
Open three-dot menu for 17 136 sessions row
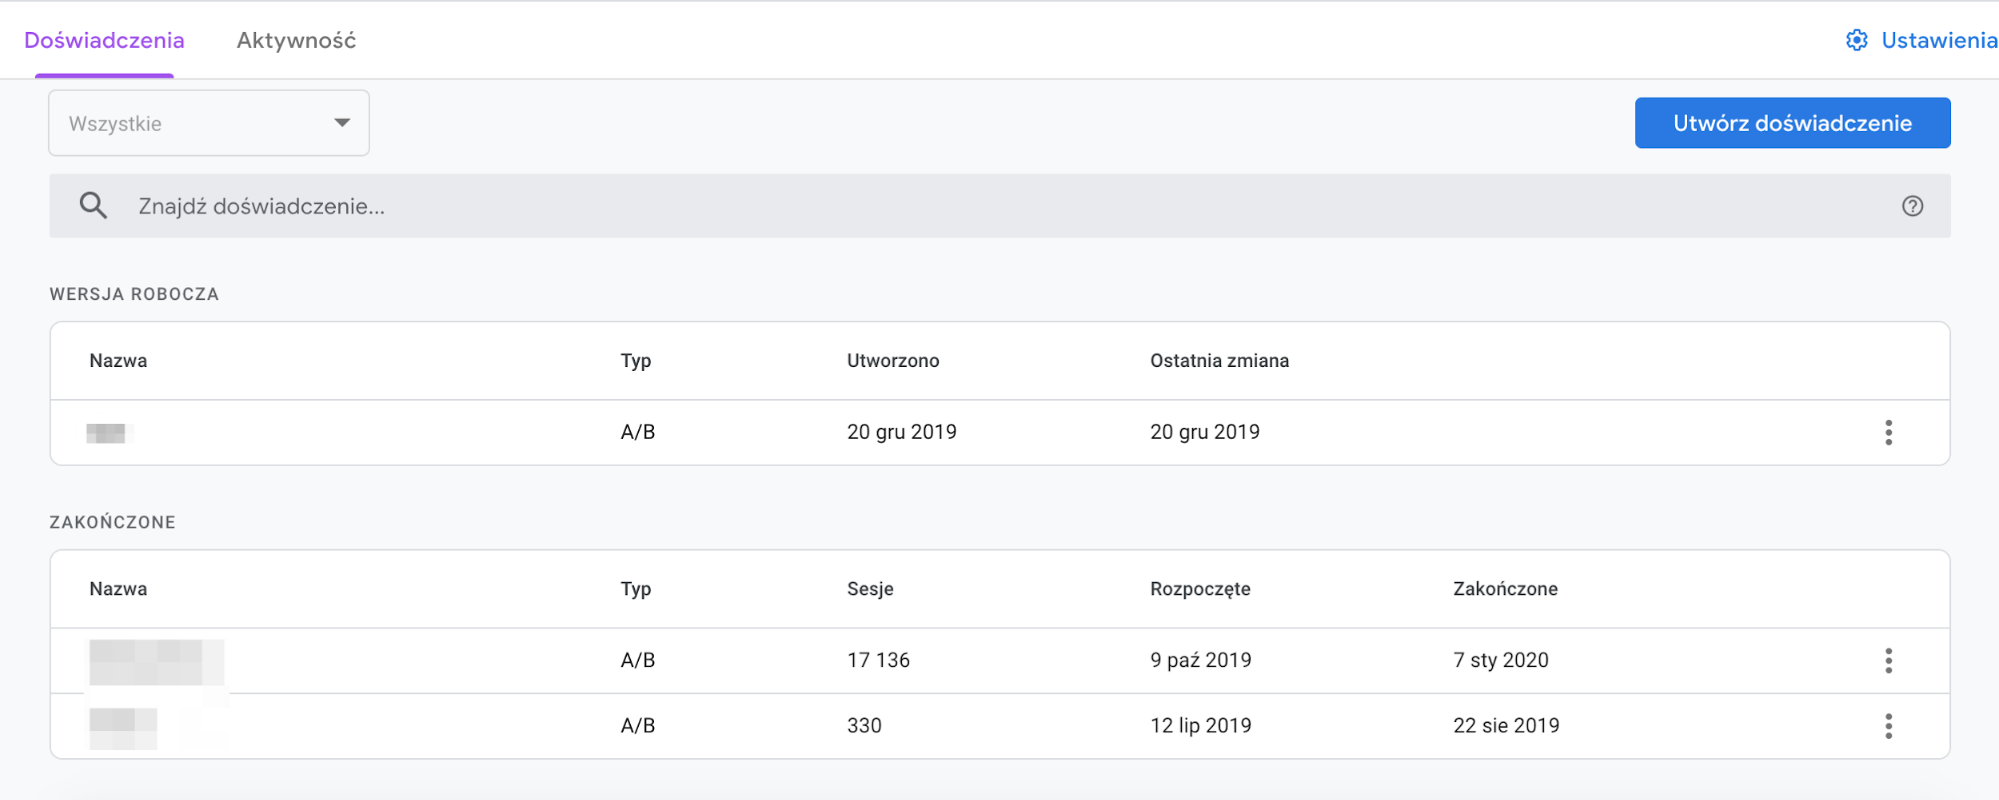(1888, 660)
